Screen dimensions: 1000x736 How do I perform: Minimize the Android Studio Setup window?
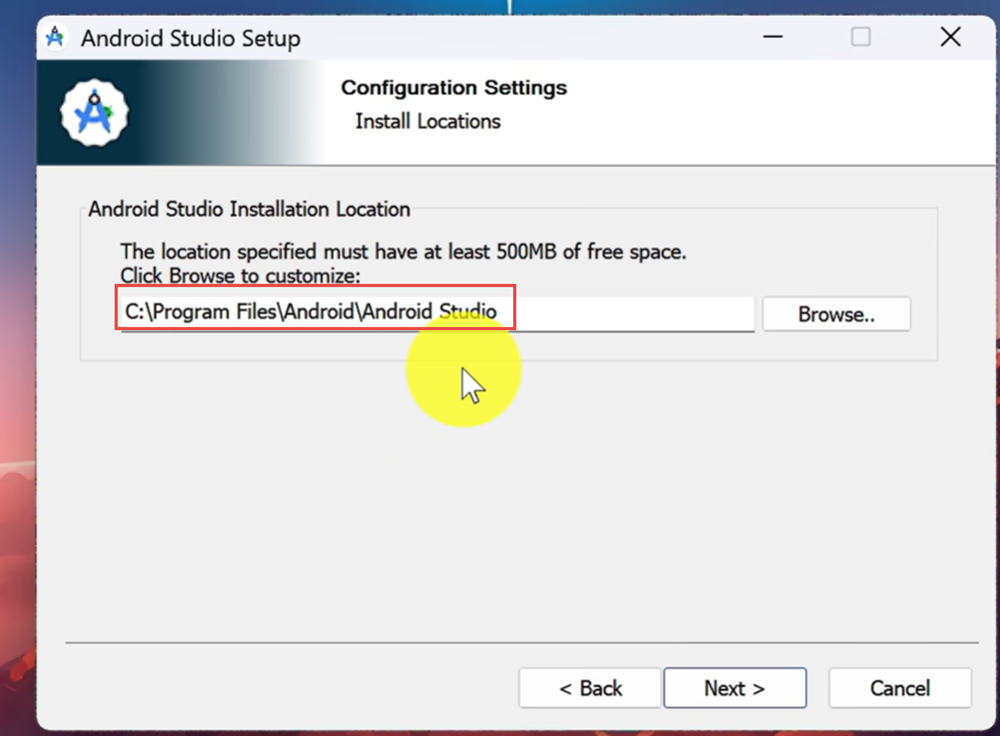pyautogui.click(x=773, y=38)
